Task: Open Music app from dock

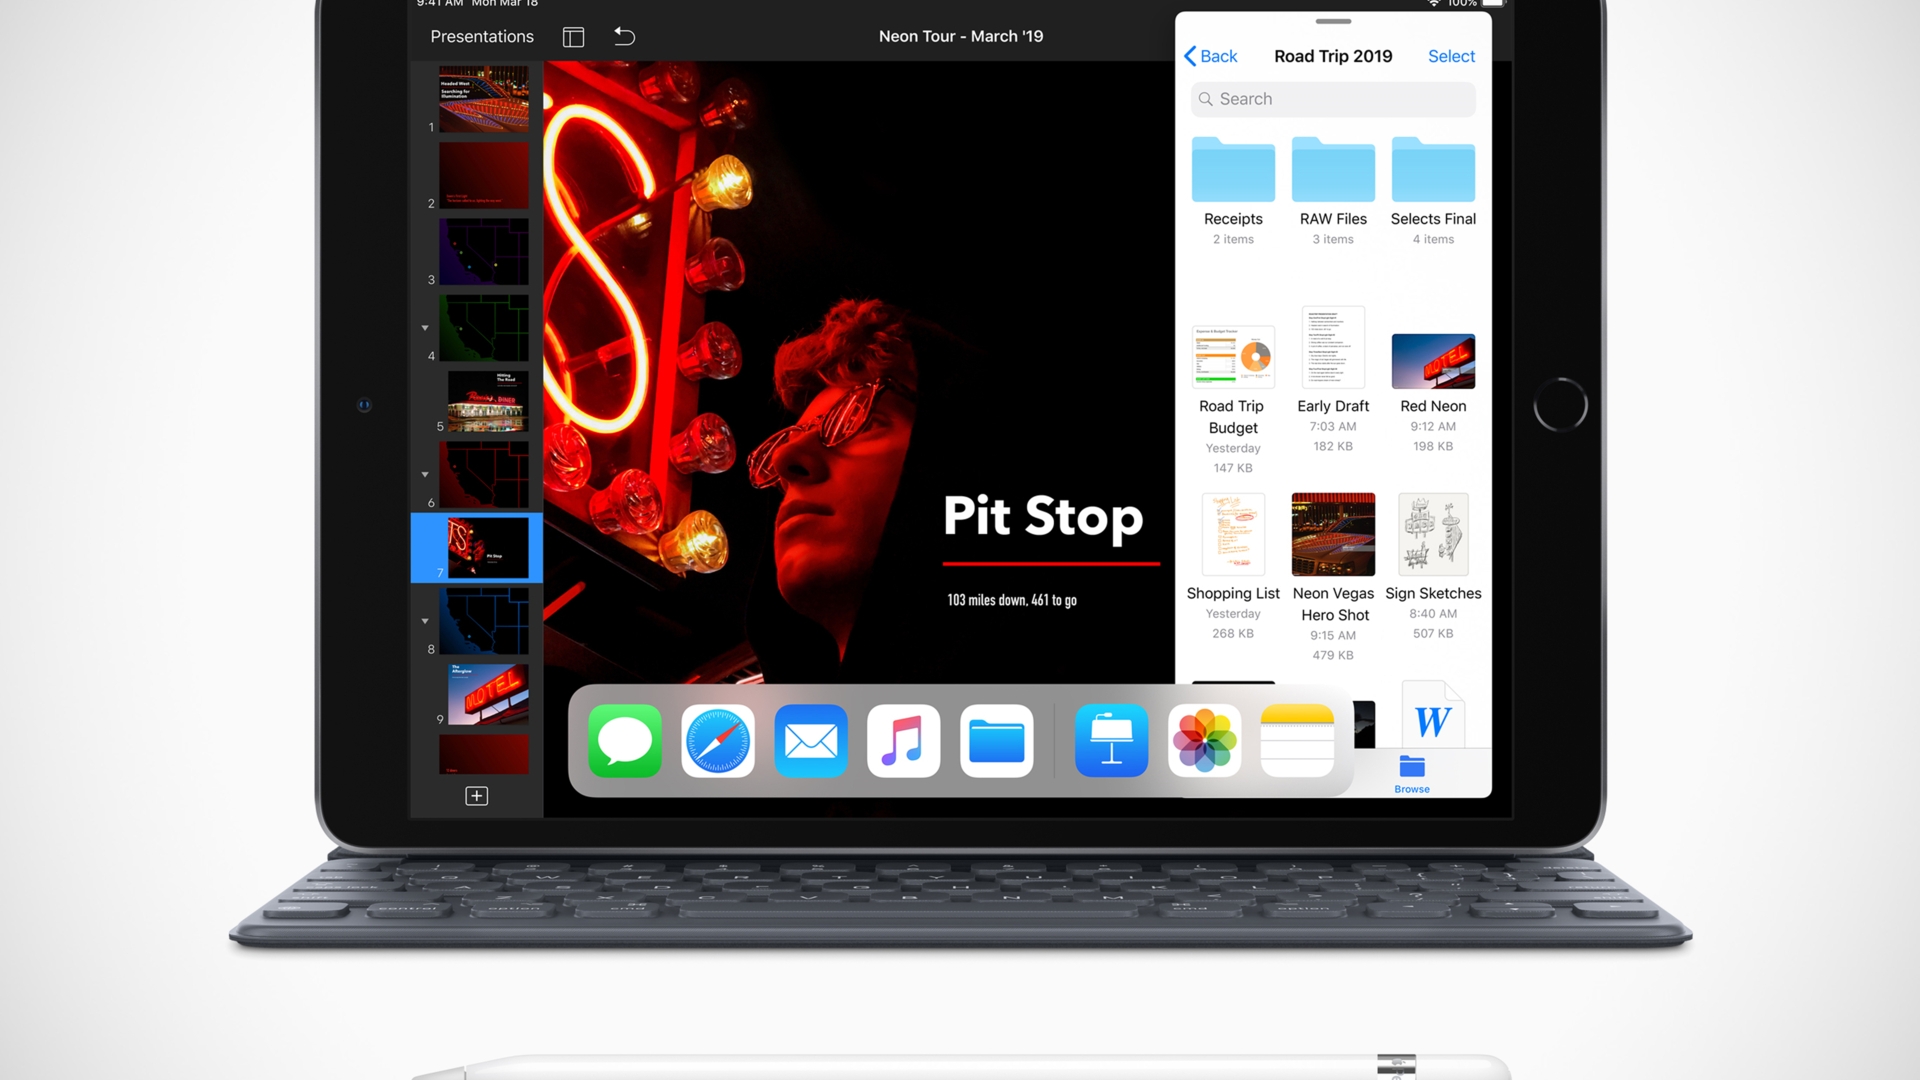Action: tap(903, 740)
